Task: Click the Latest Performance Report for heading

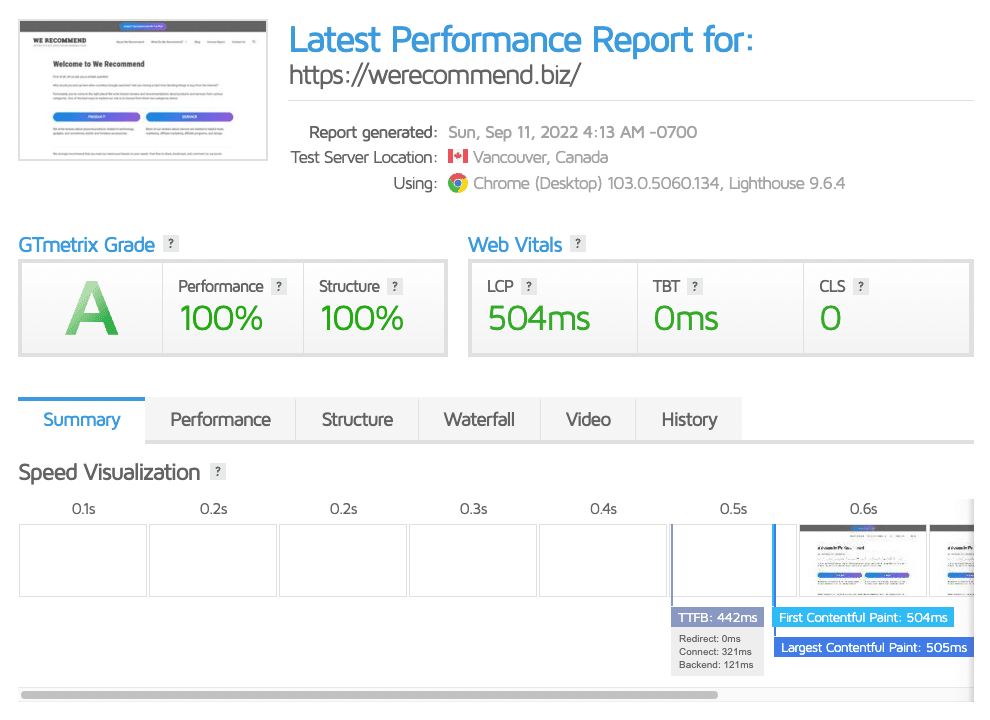Action: click(x=521, y=39)
